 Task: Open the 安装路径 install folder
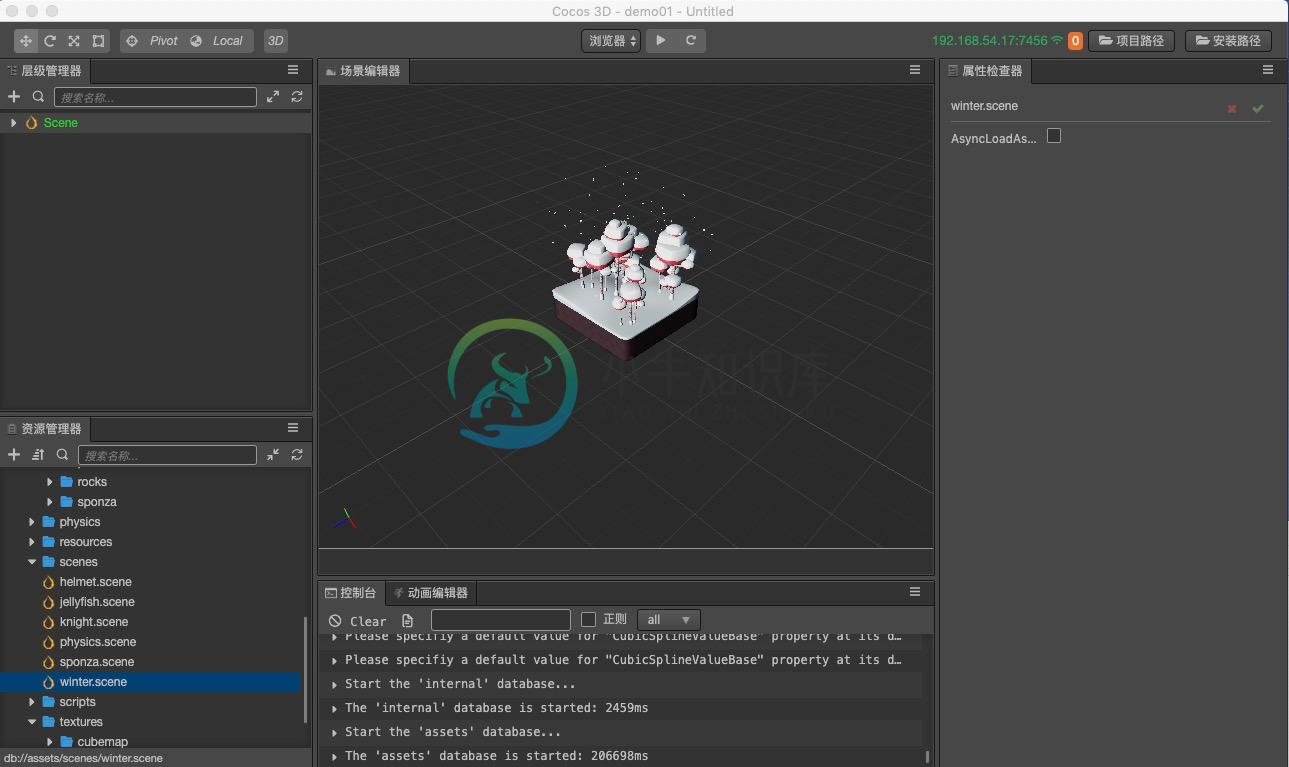click(x=1229, y=41)
